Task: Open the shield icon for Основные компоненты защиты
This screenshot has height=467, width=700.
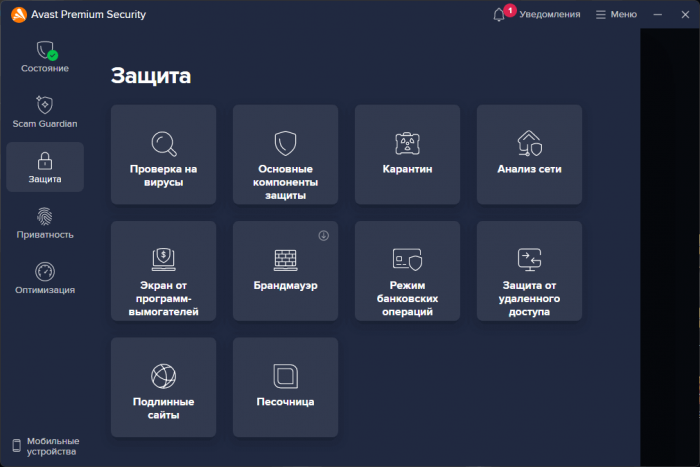Action: [x=285, y=142]
